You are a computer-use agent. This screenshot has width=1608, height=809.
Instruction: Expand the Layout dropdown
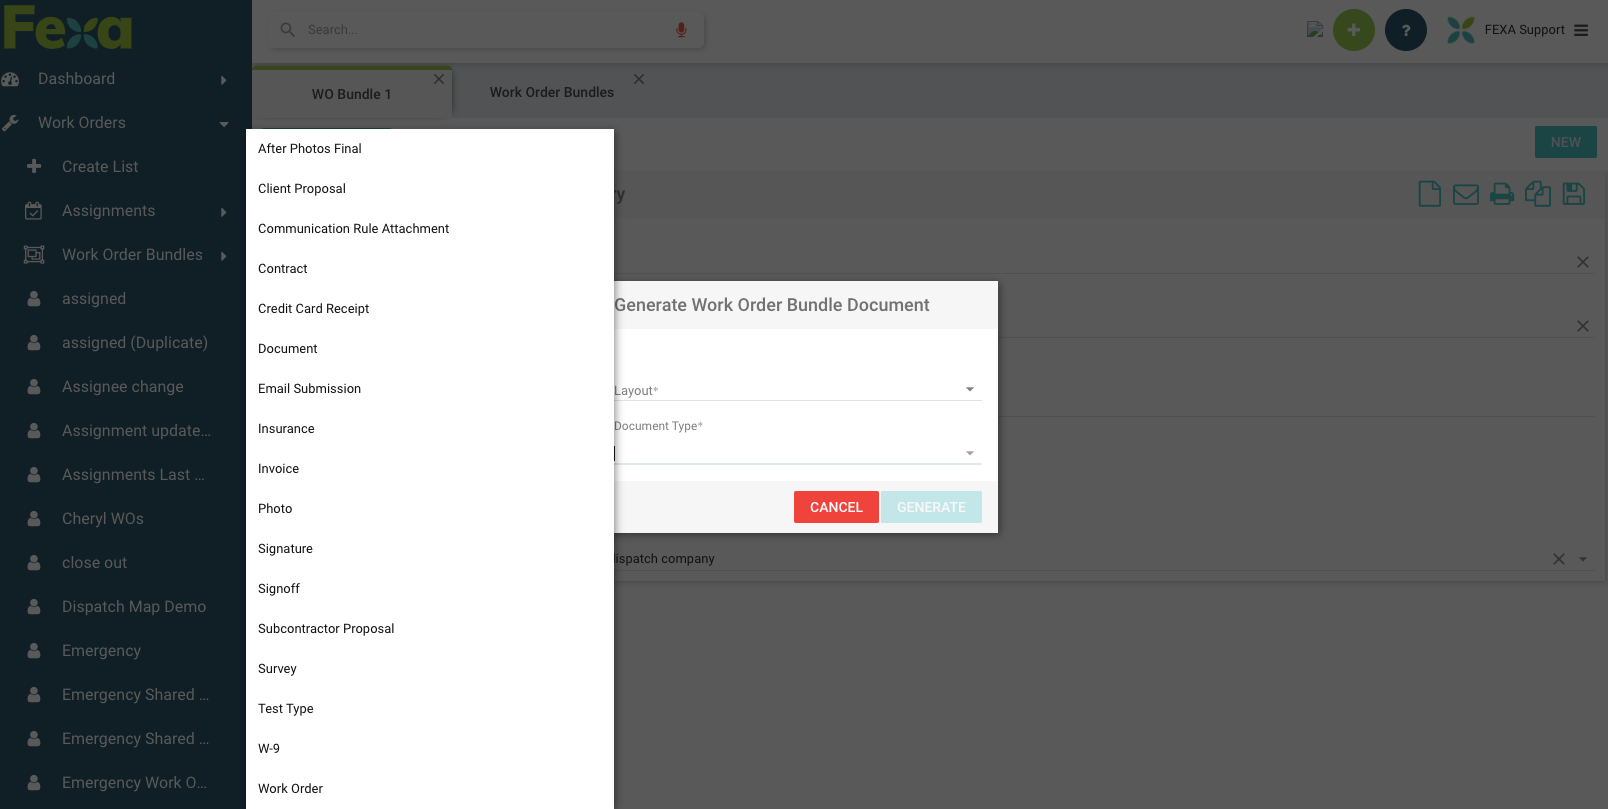969,389
